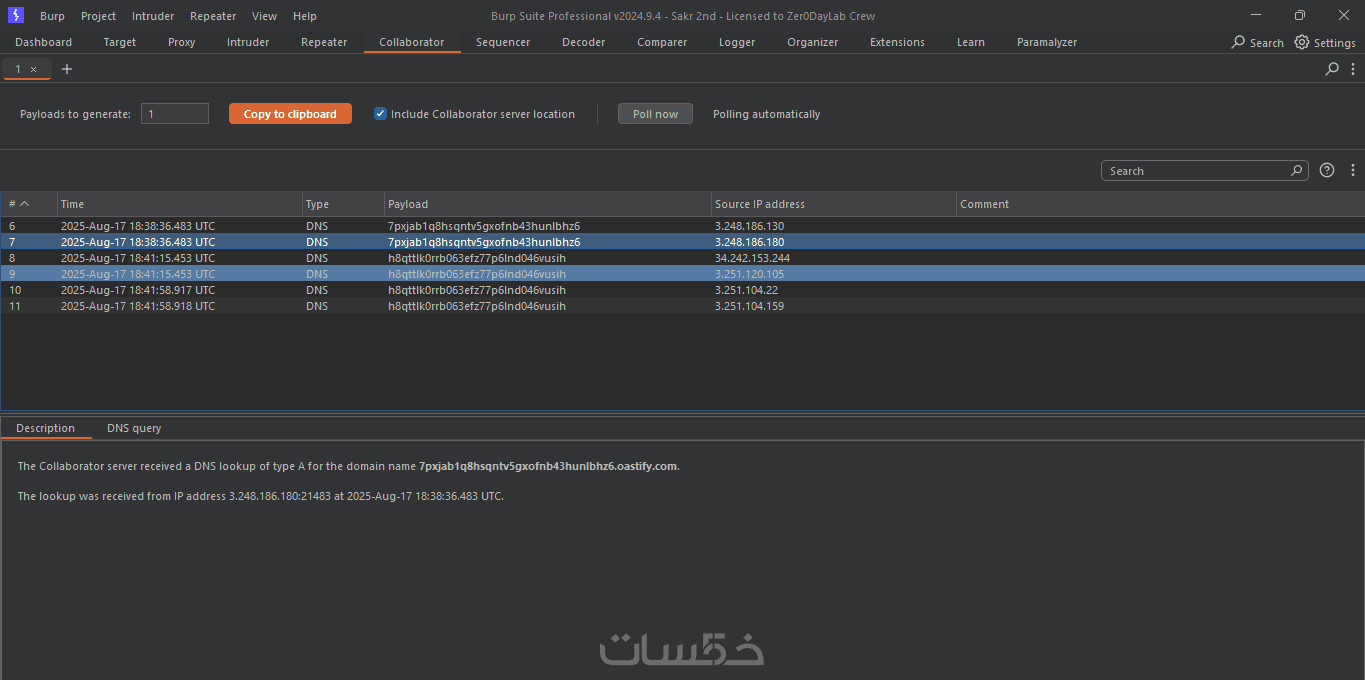Screen dimensions: 1365x680
Task: Select interaction row 10 from 3.251.104.22
Action: pyautogui.click(x=682, y=290)
